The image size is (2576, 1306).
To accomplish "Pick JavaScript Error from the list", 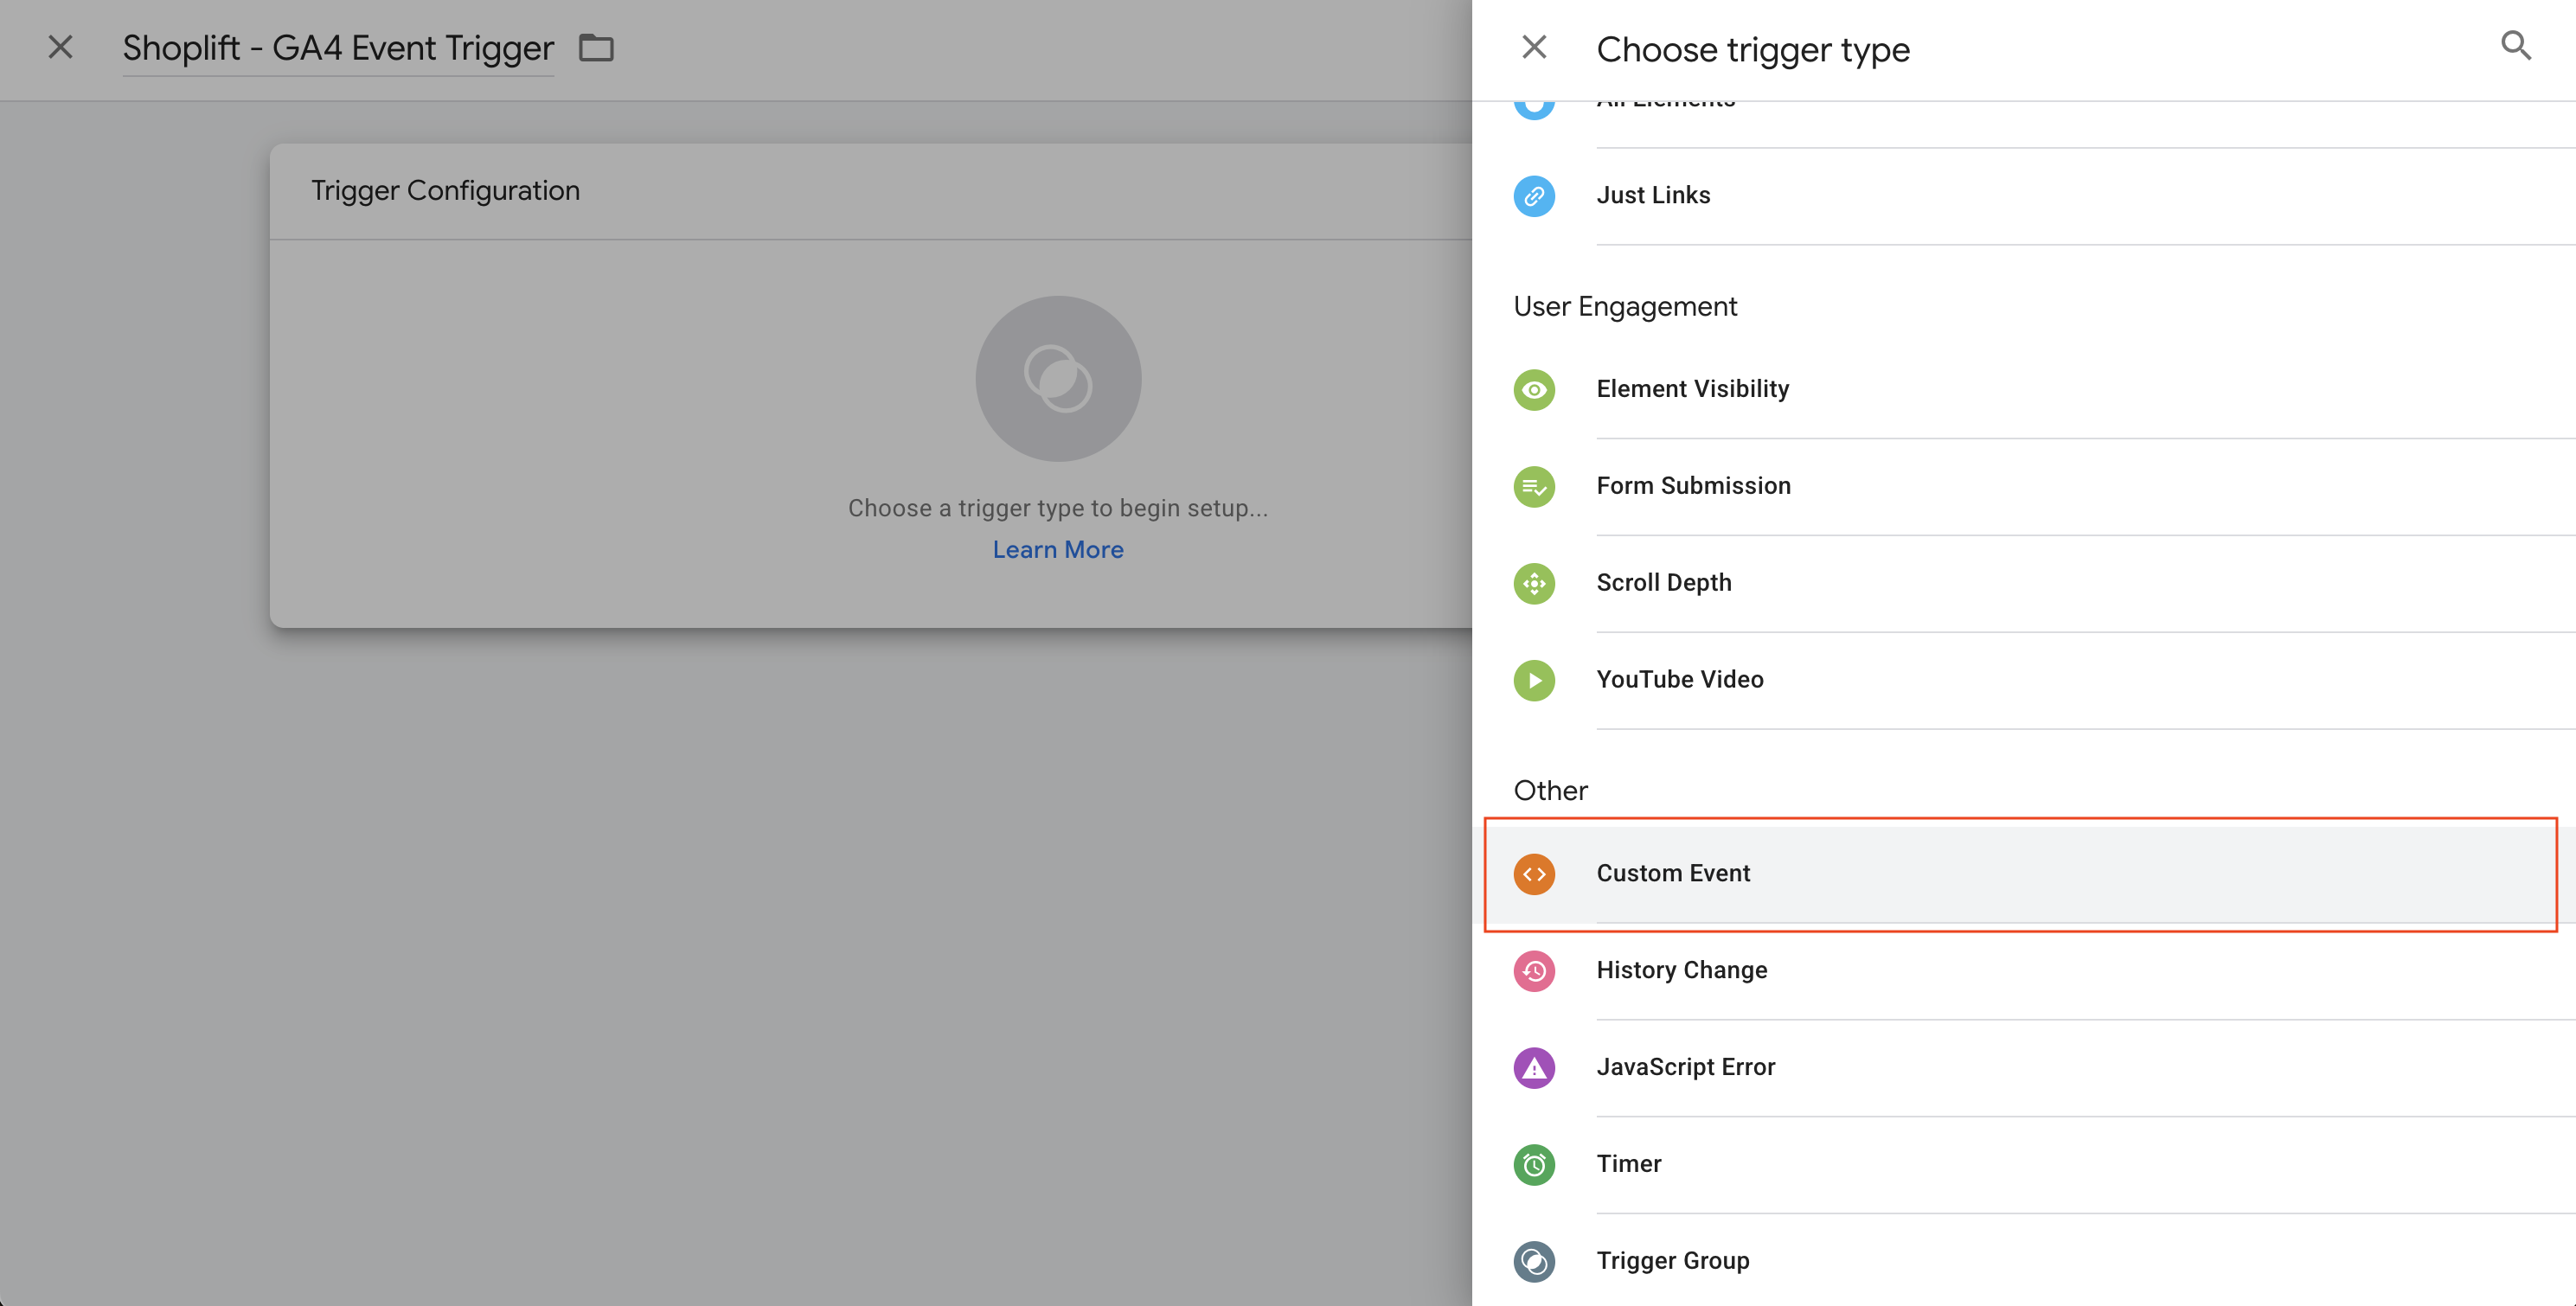I will click(1685, 1067).
